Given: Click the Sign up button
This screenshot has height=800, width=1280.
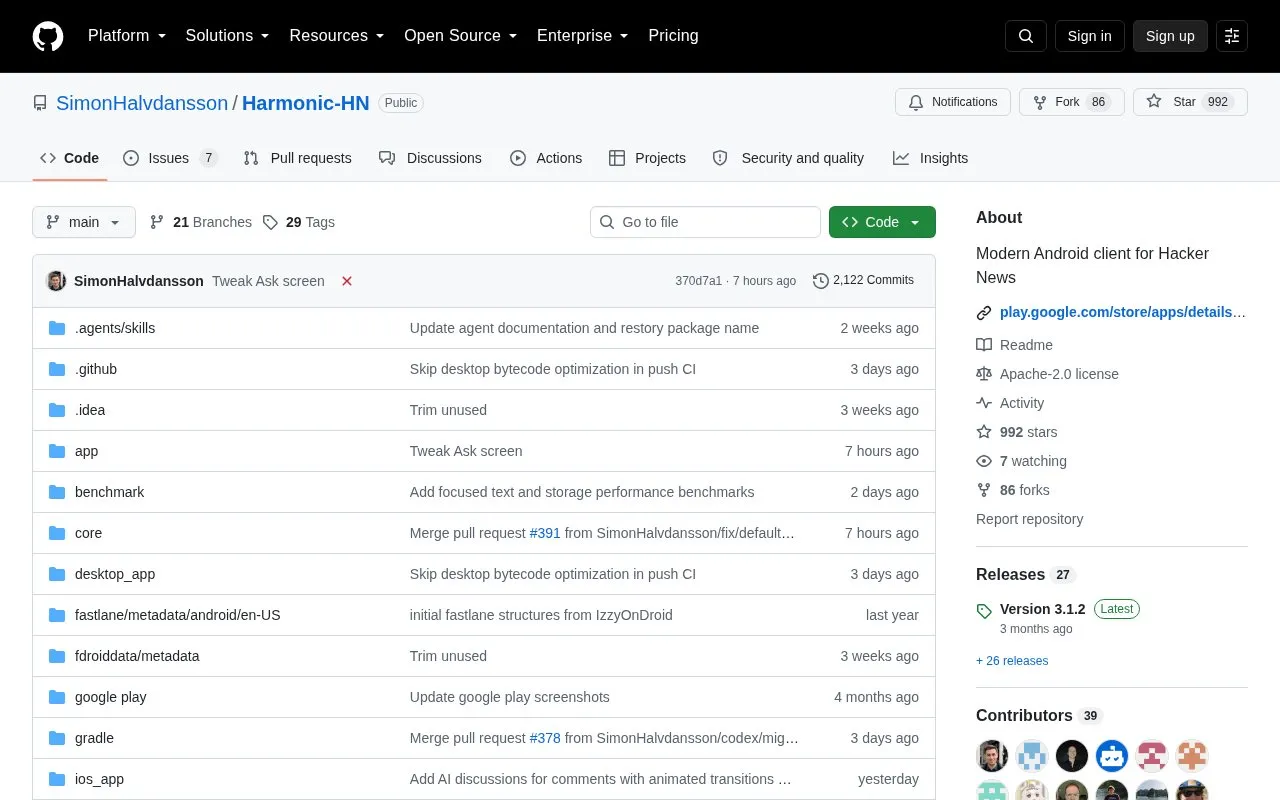Looking at the screenshot, I should [1170, 36].
